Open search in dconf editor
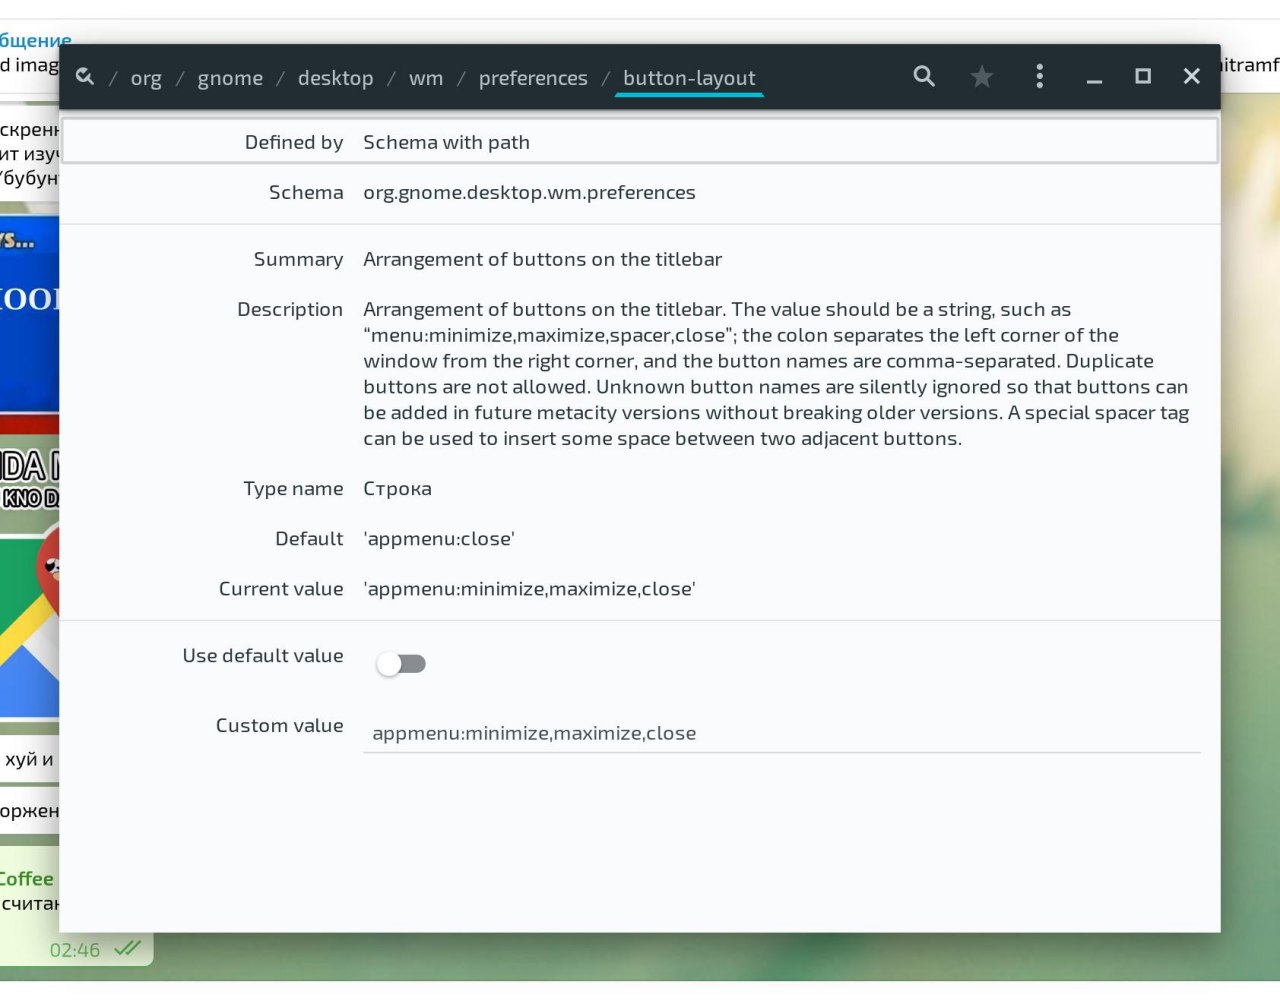The height and width of the screenshot is (1007, 1280). point(924,76)
